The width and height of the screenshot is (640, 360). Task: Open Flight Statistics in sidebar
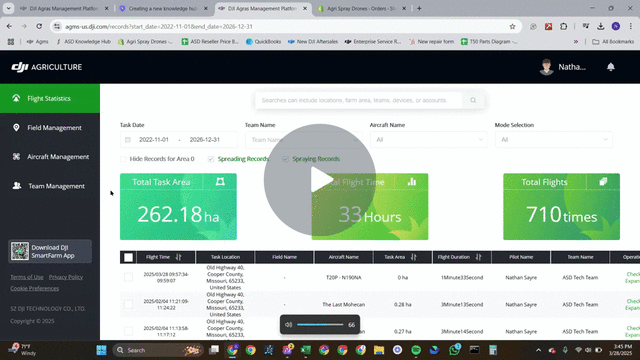tap(50, 98)
